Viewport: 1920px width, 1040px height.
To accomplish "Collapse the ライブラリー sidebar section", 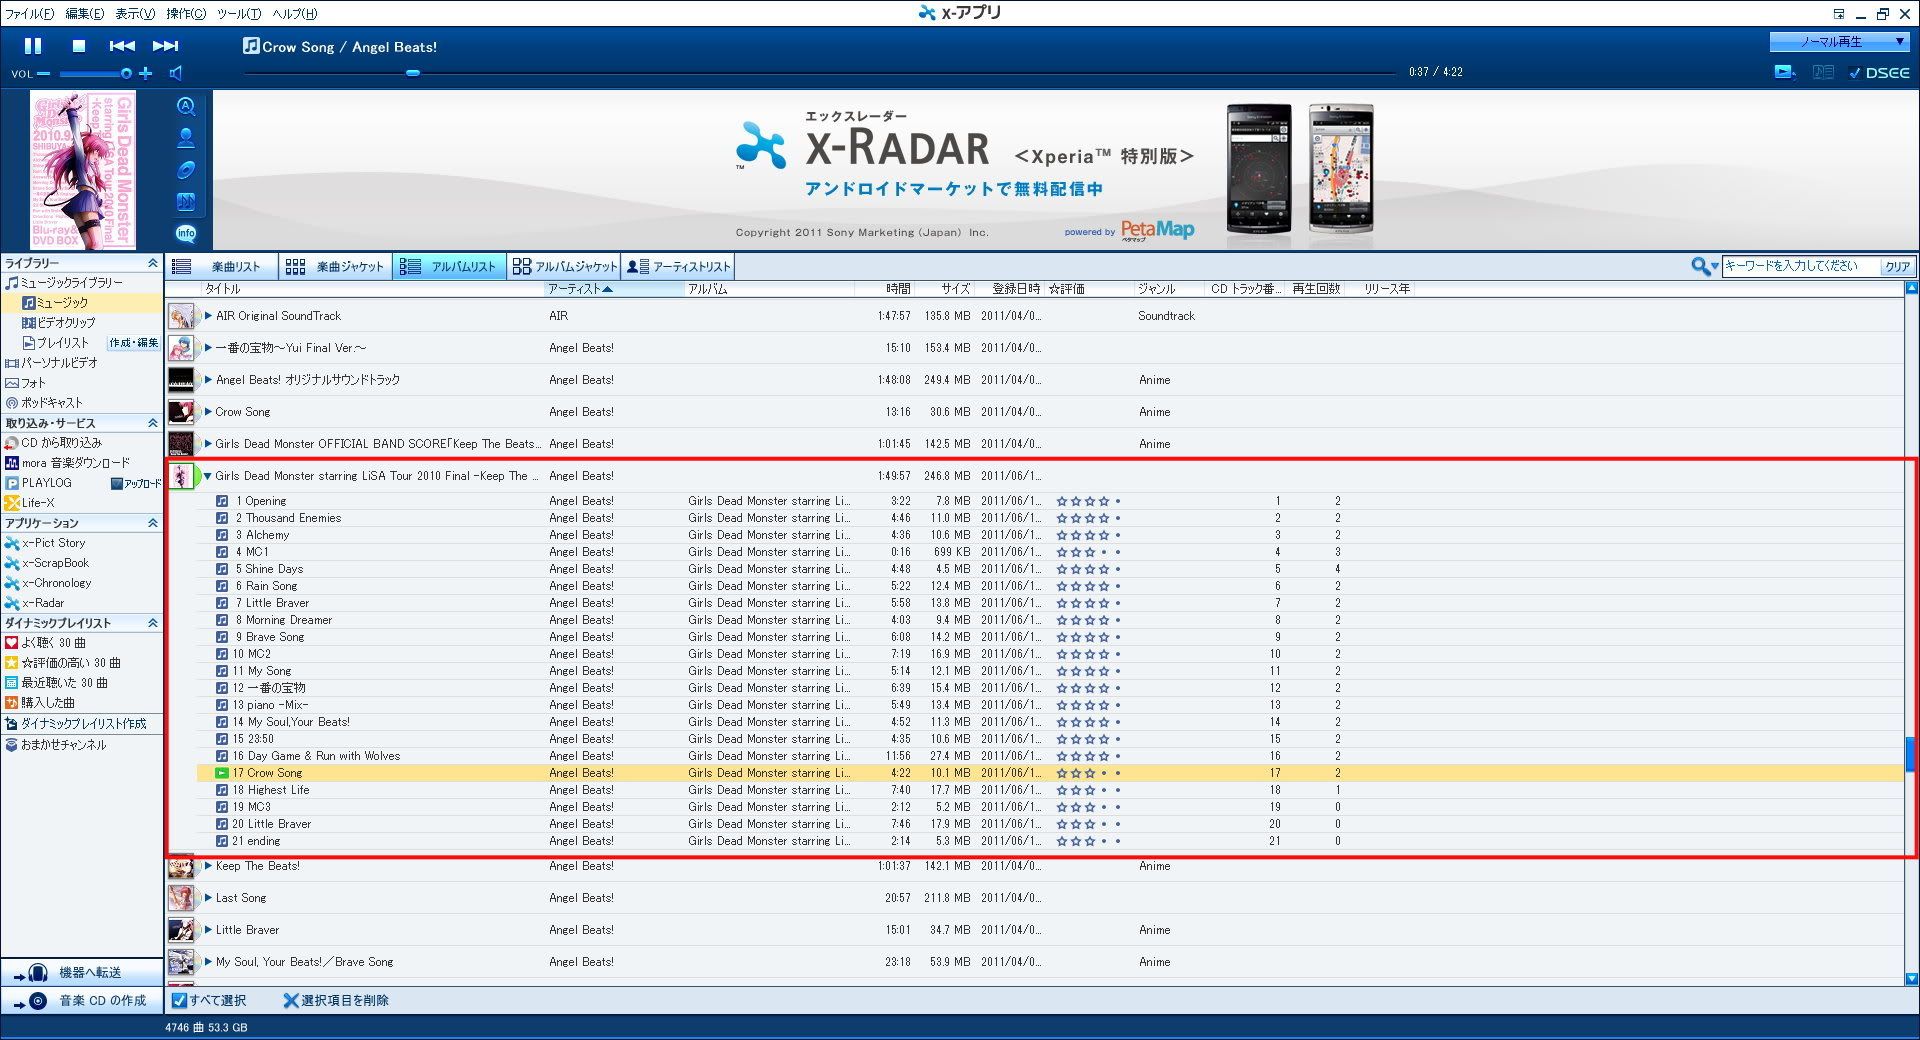I will pyautogui.click(x=152, y=263).
